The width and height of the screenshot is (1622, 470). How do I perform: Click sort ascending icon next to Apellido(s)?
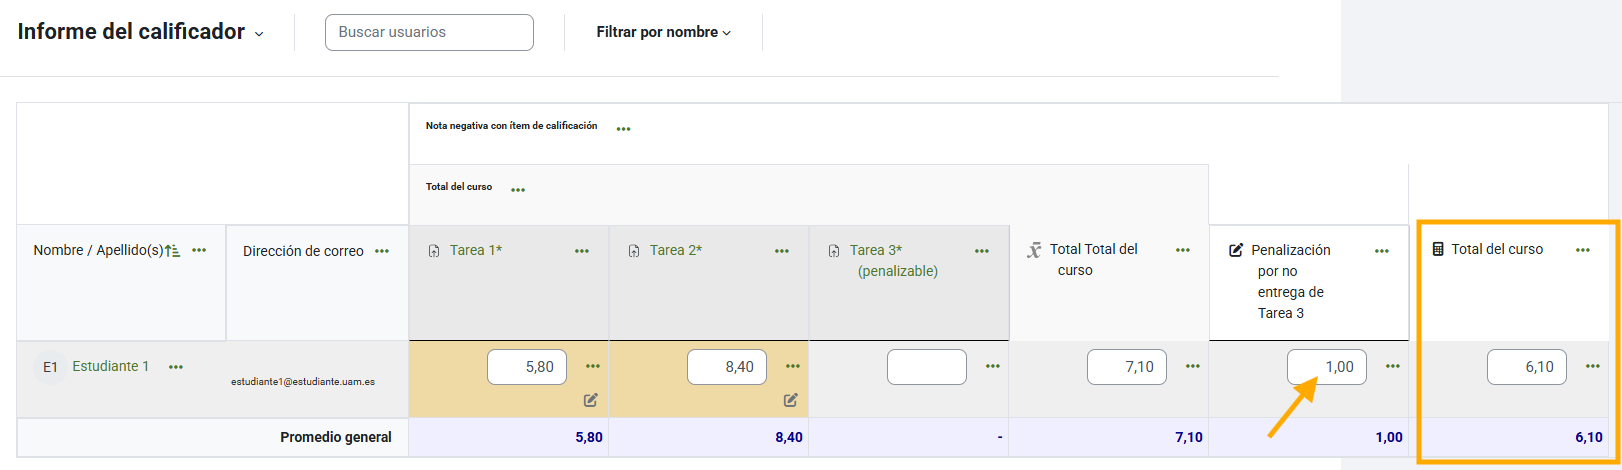pos(172,251)
